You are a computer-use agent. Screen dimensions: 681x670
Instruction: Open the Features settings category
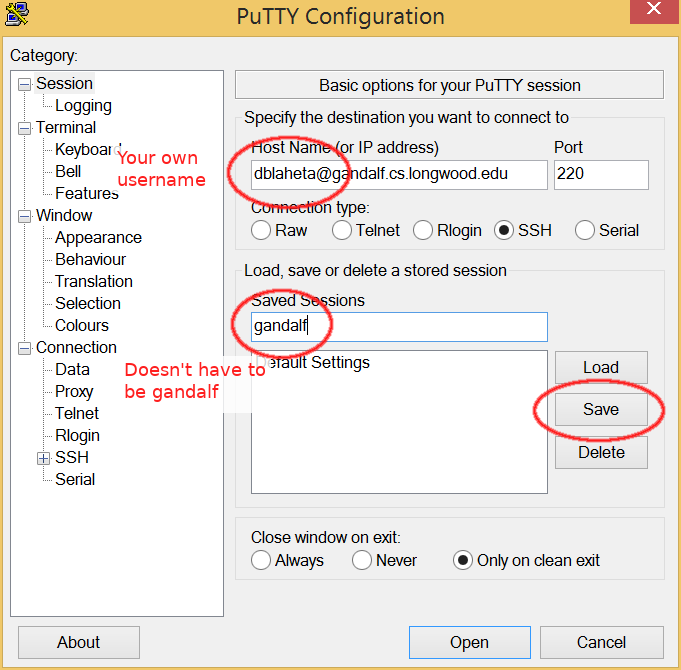pyautogui.click(x=86, y=193)
